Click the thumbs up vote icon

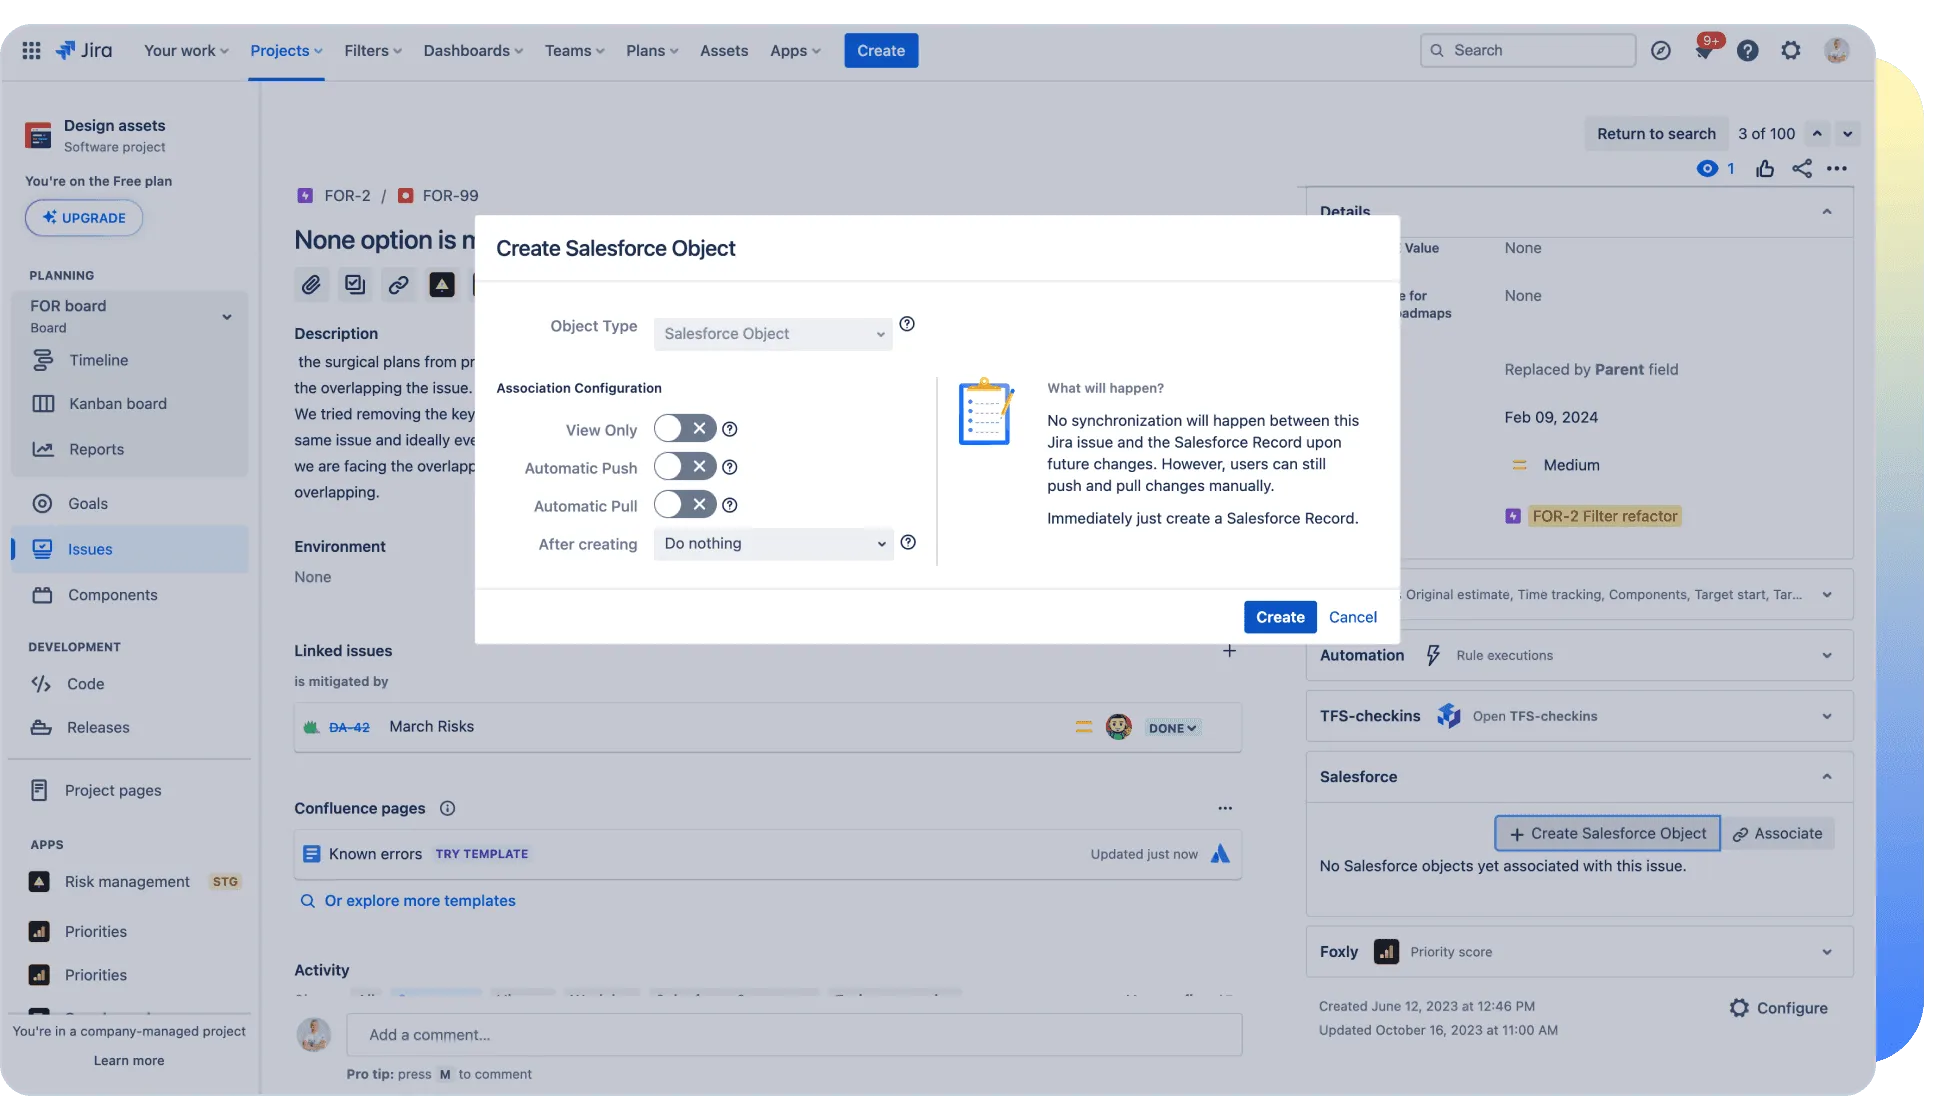(1765, 169)
